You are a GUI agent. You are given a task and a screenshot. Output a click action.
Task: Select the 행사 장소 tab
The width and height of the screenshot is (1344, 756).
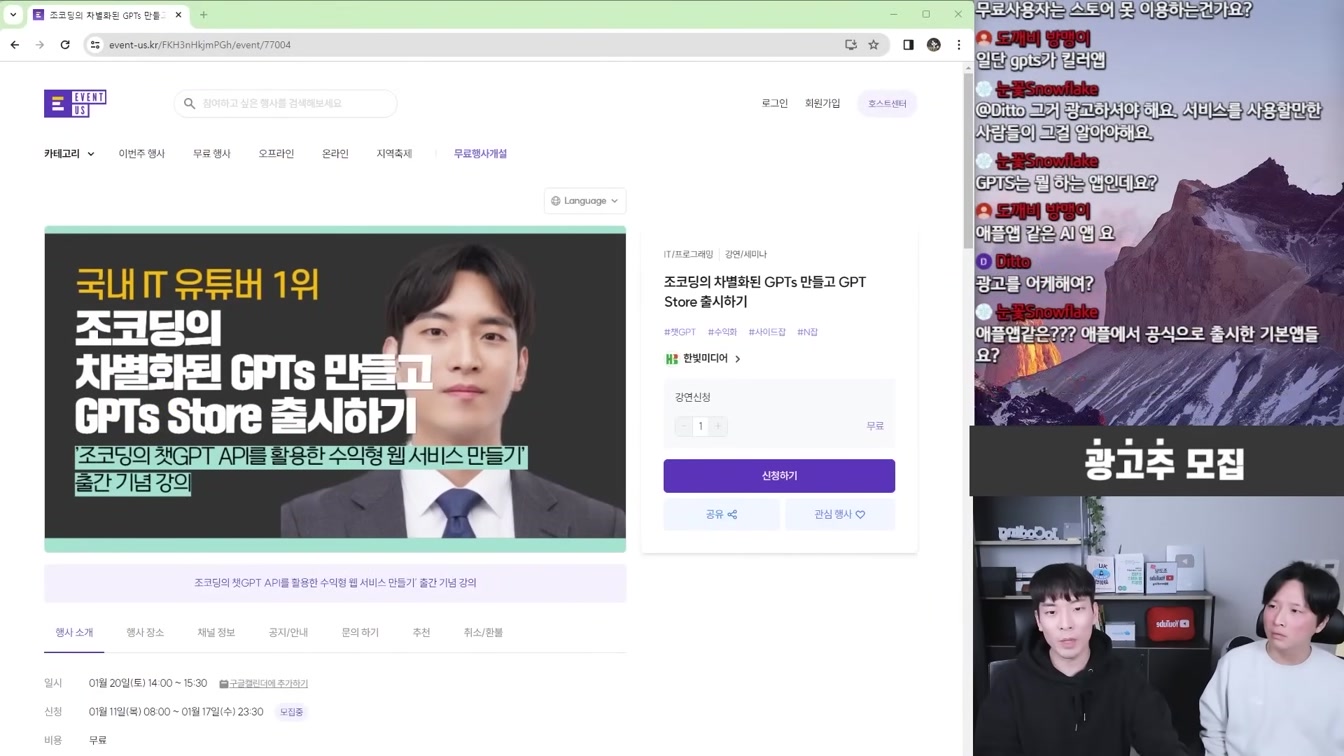tap(145, 633)
